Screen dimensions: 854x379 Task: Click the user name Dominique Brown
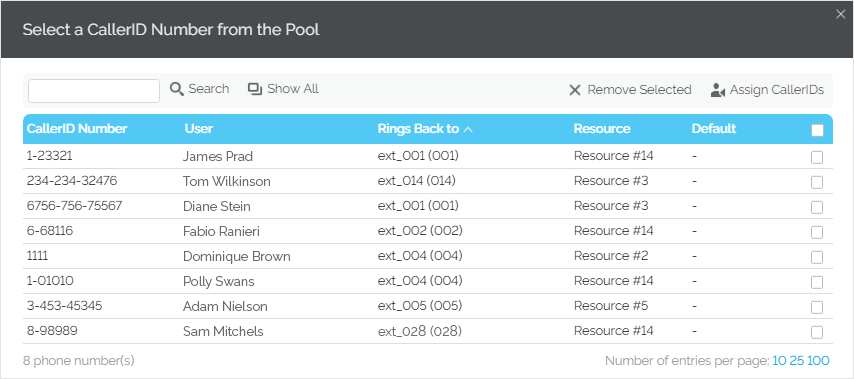(x=237, y=257)
